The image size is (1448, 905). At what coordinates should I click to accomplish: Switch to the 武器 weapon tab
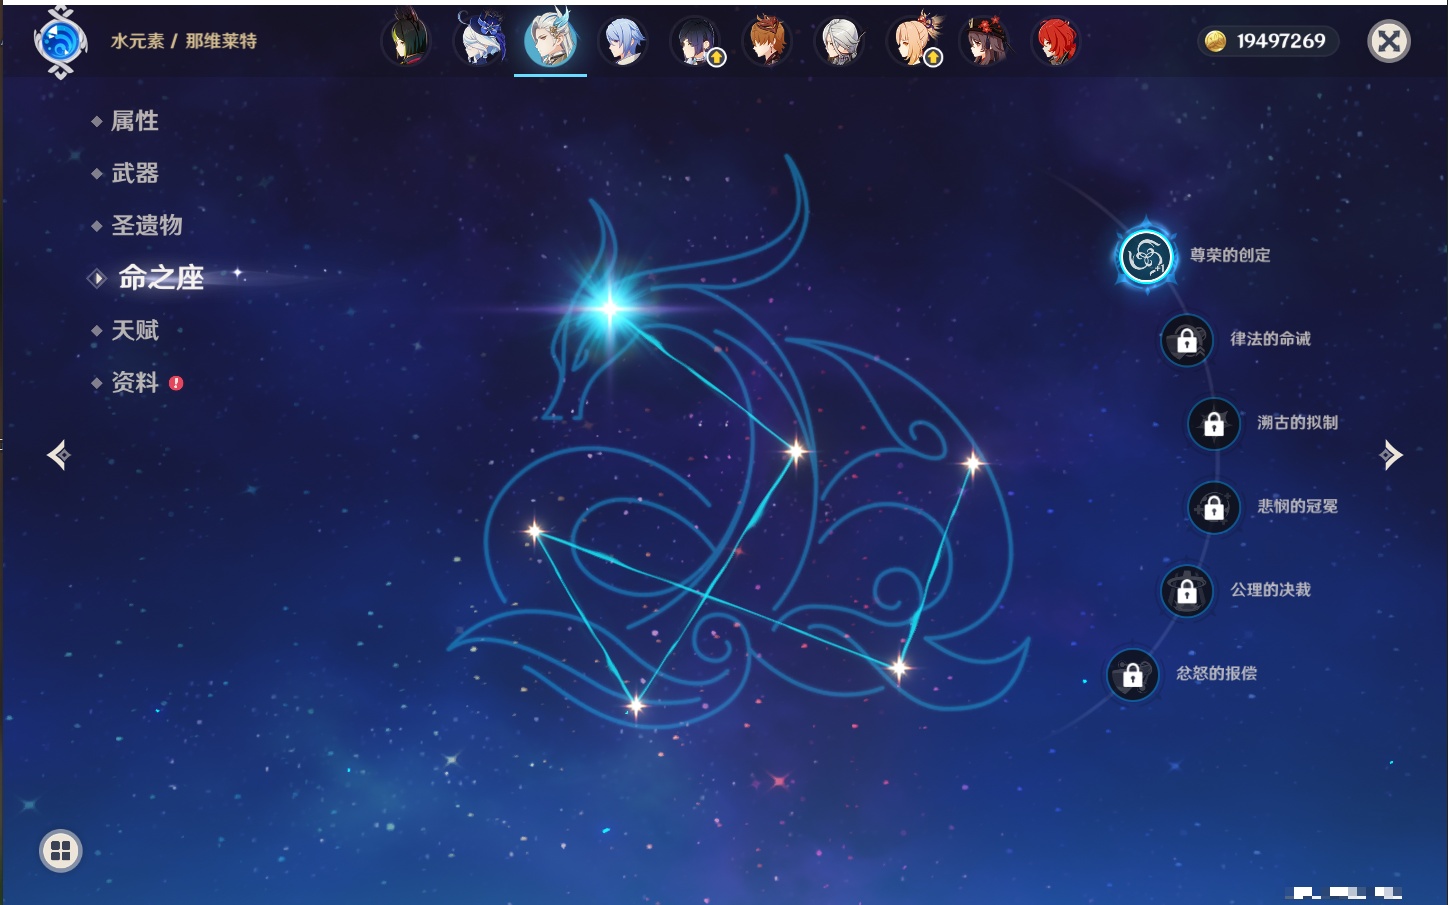point(134,173)
